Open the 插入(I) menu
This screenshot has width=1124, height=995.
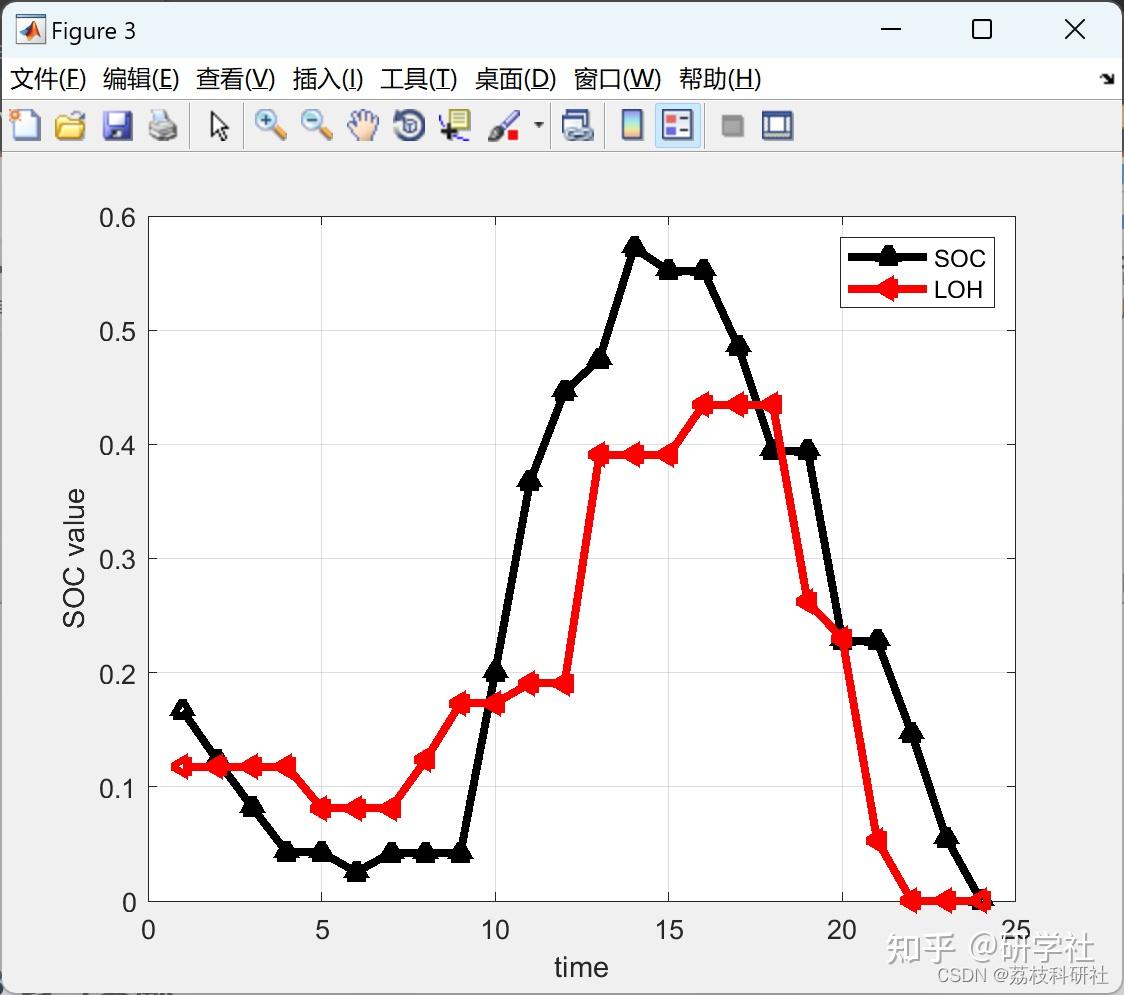[x=327, y=79]
